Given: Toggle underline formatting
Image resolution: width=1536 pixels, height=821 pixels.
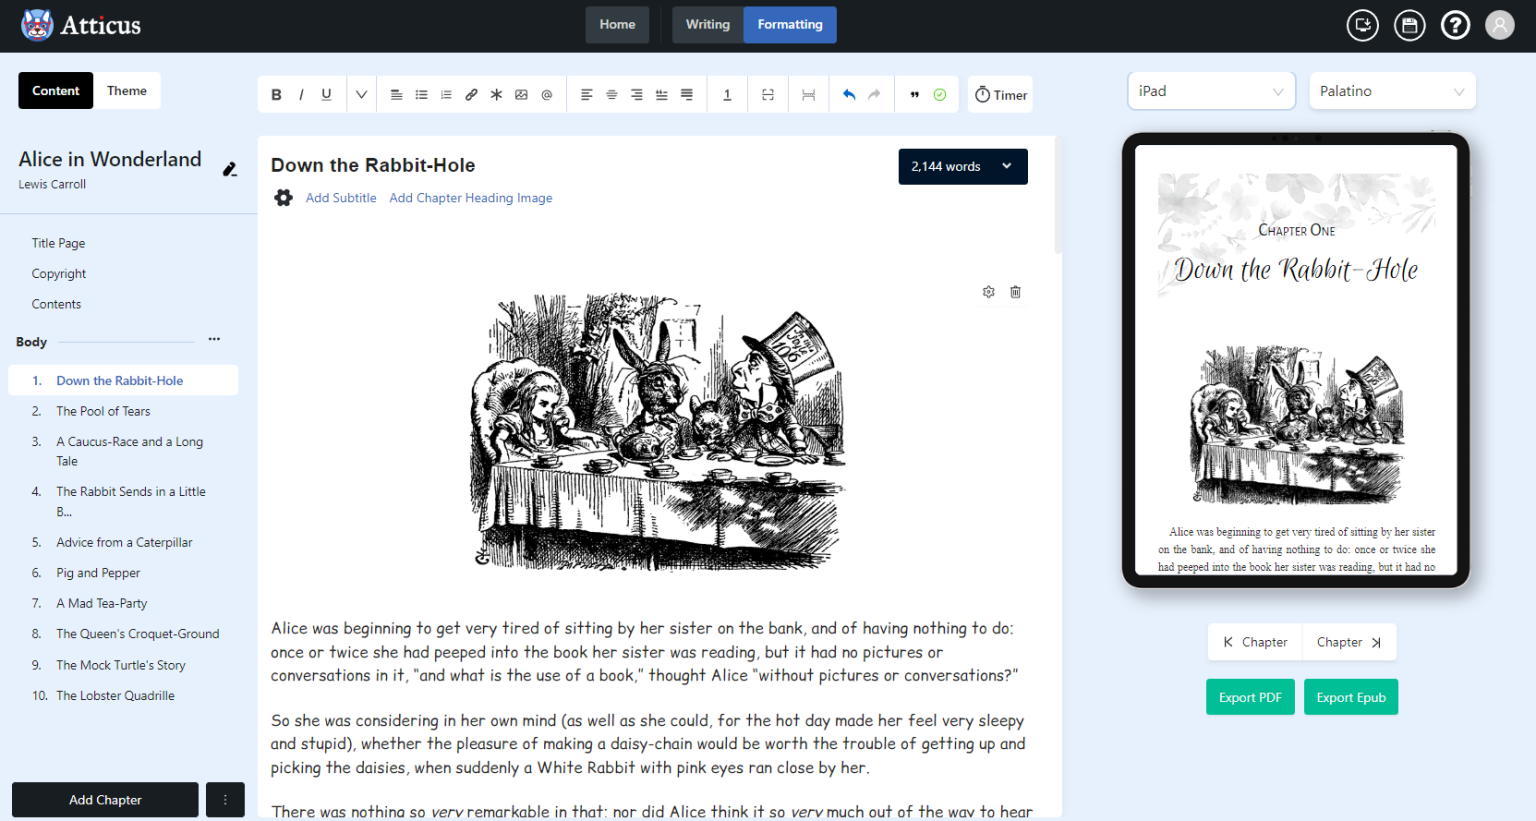Looking at the screenshot, I should [x=326, y=95].
